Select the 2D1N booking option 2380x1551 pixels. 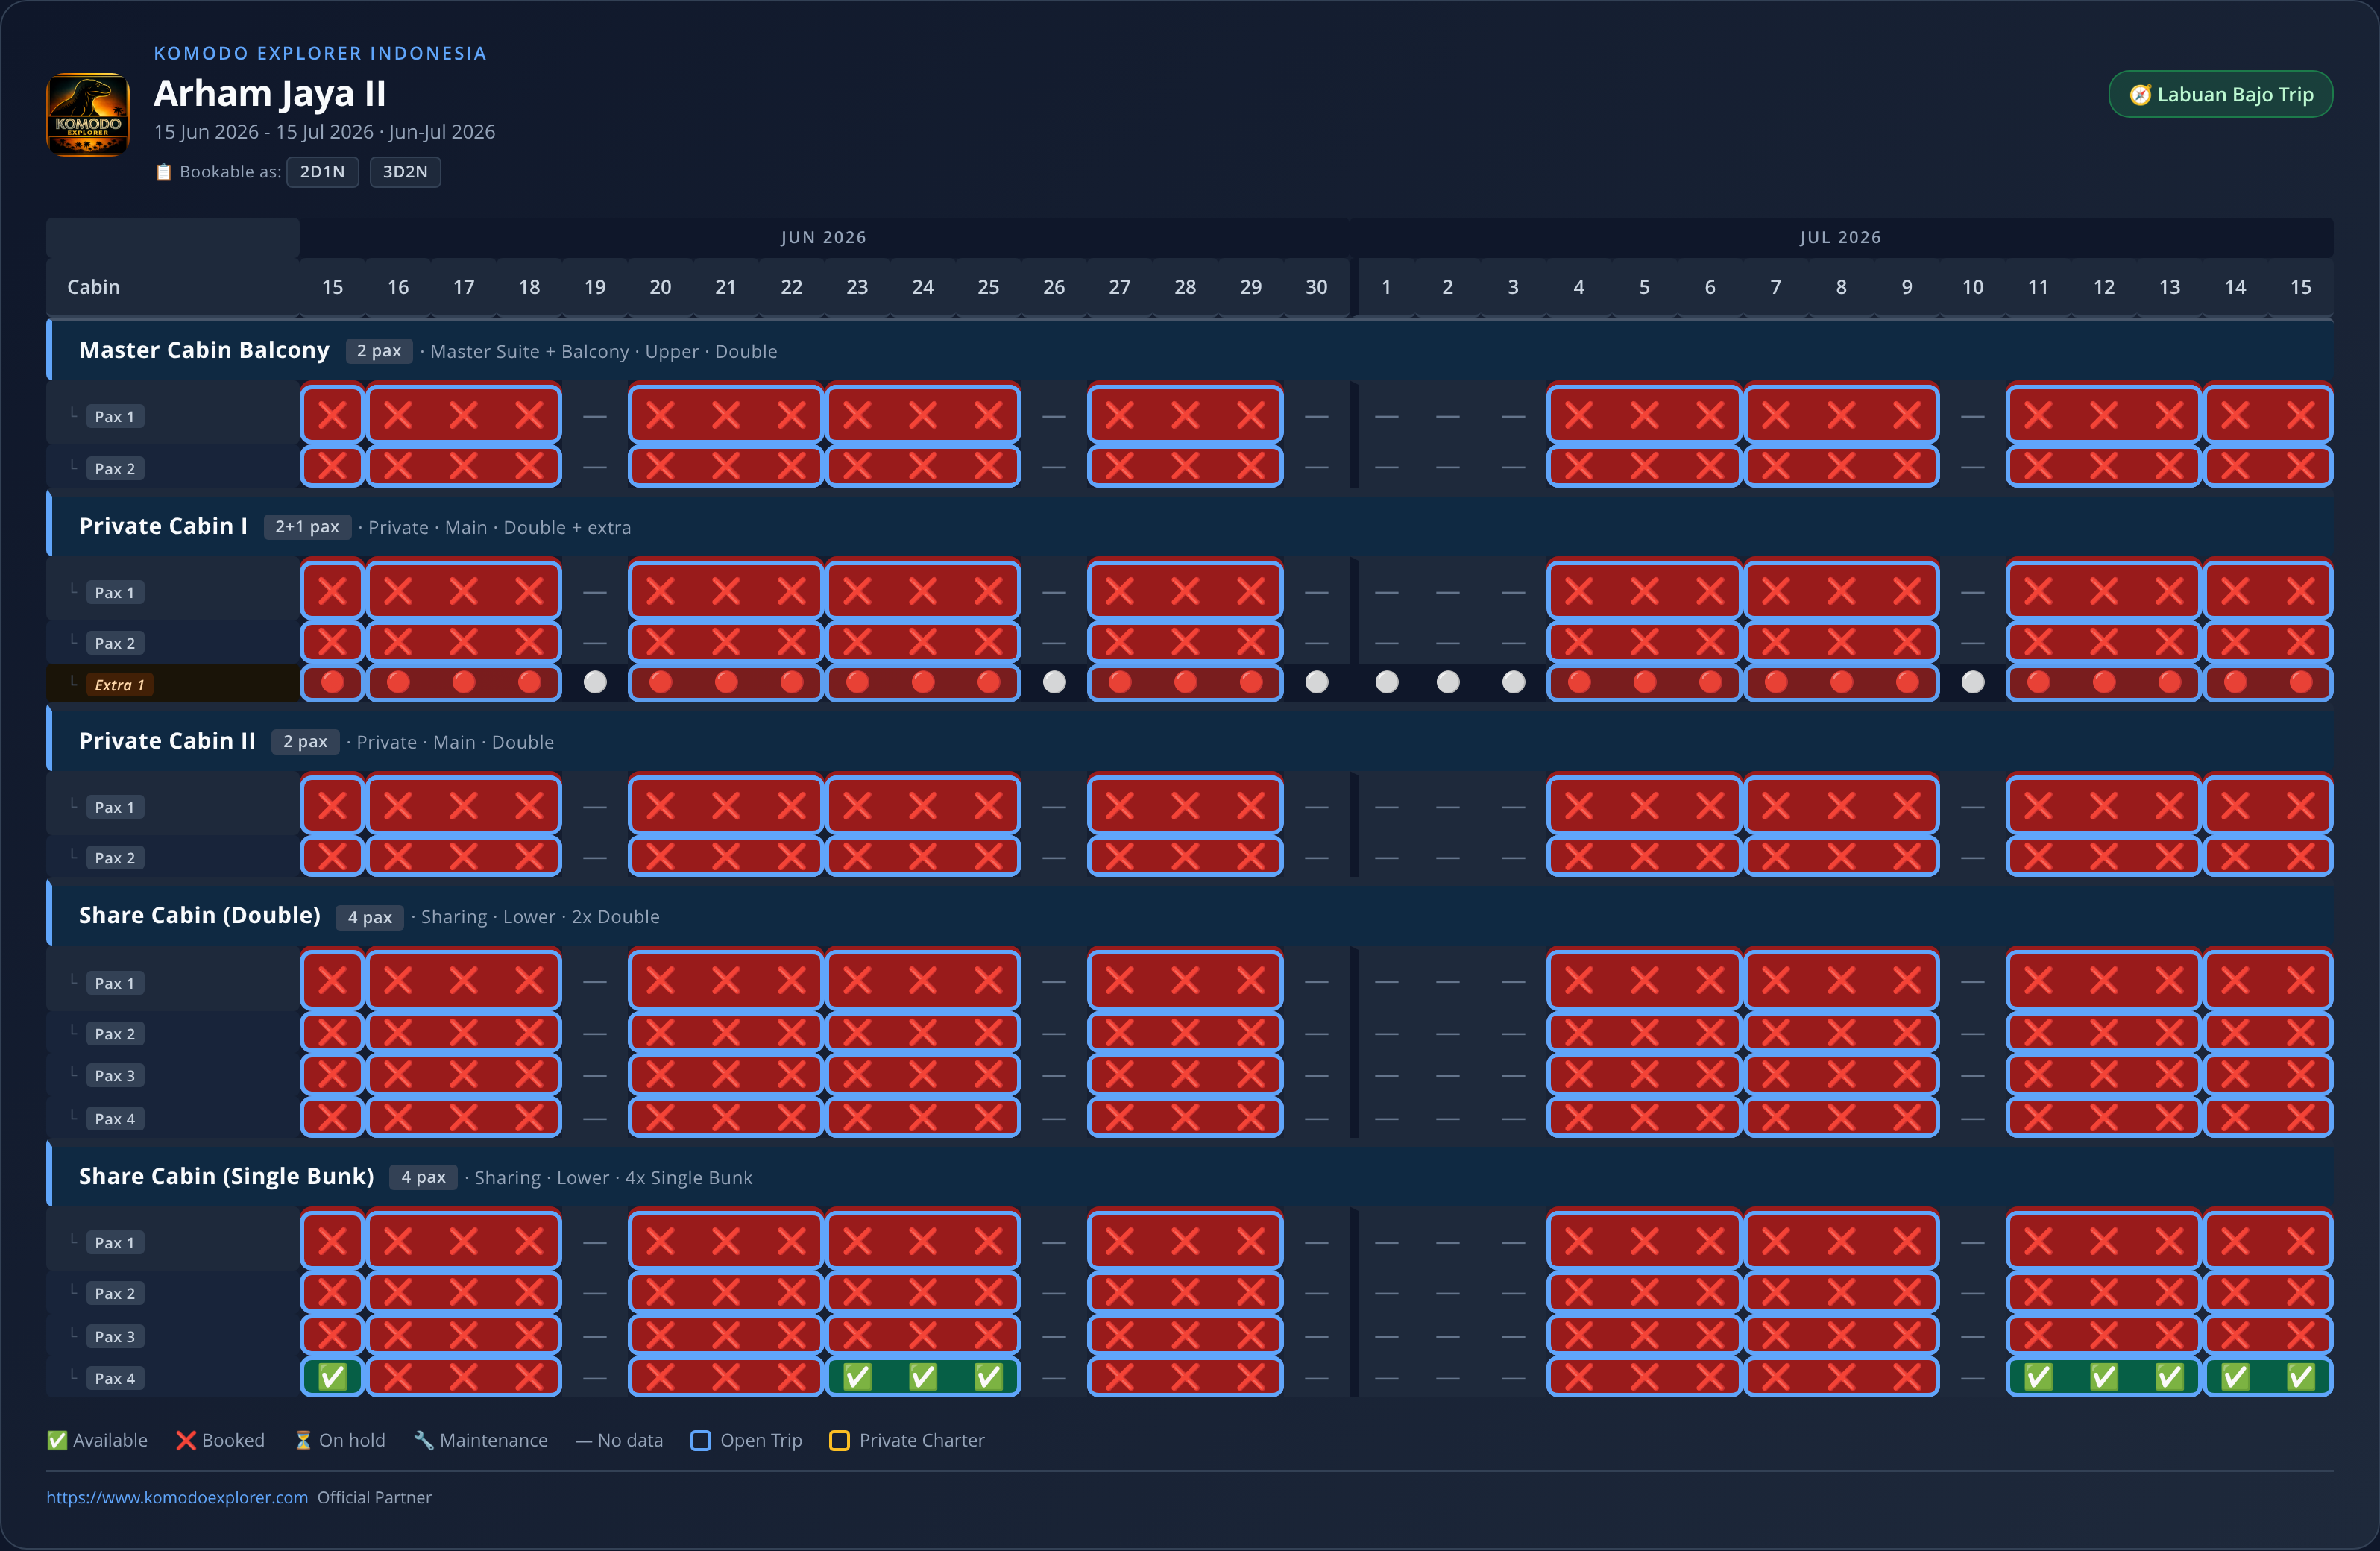click(x=322, y=172)
